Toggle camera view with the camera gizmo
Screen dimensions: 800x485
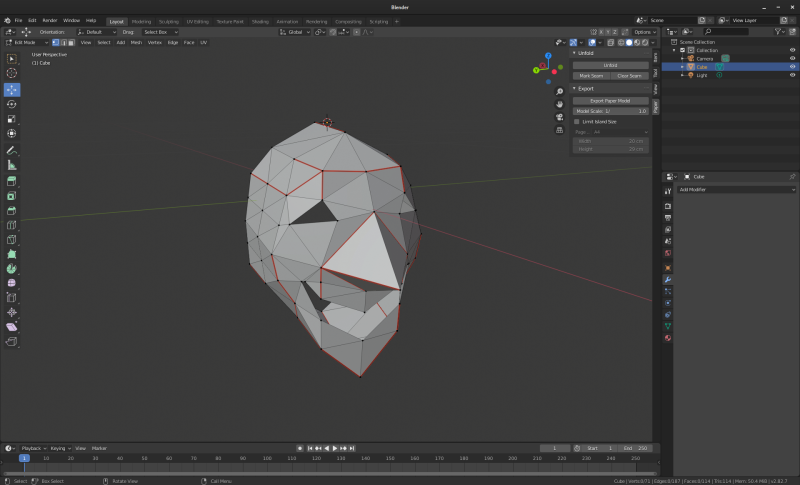[x=560, y=116]
